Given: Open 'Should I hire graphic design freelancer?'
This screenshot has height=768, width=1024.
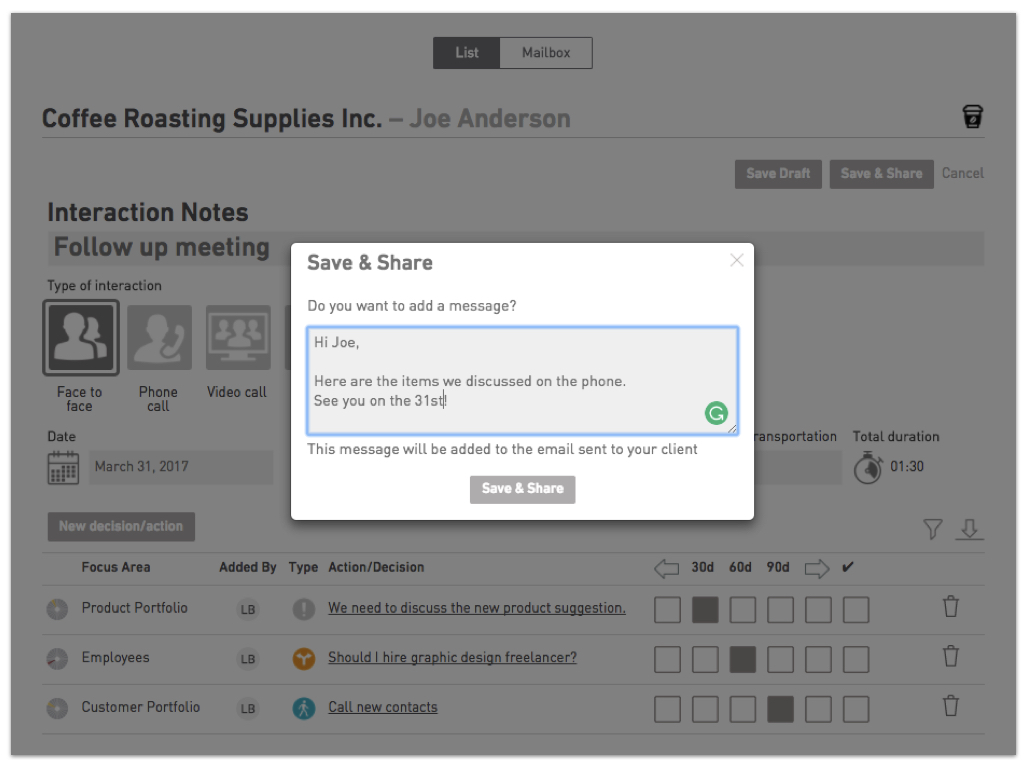Looking at the screenshot, I should tap(453, 658).
